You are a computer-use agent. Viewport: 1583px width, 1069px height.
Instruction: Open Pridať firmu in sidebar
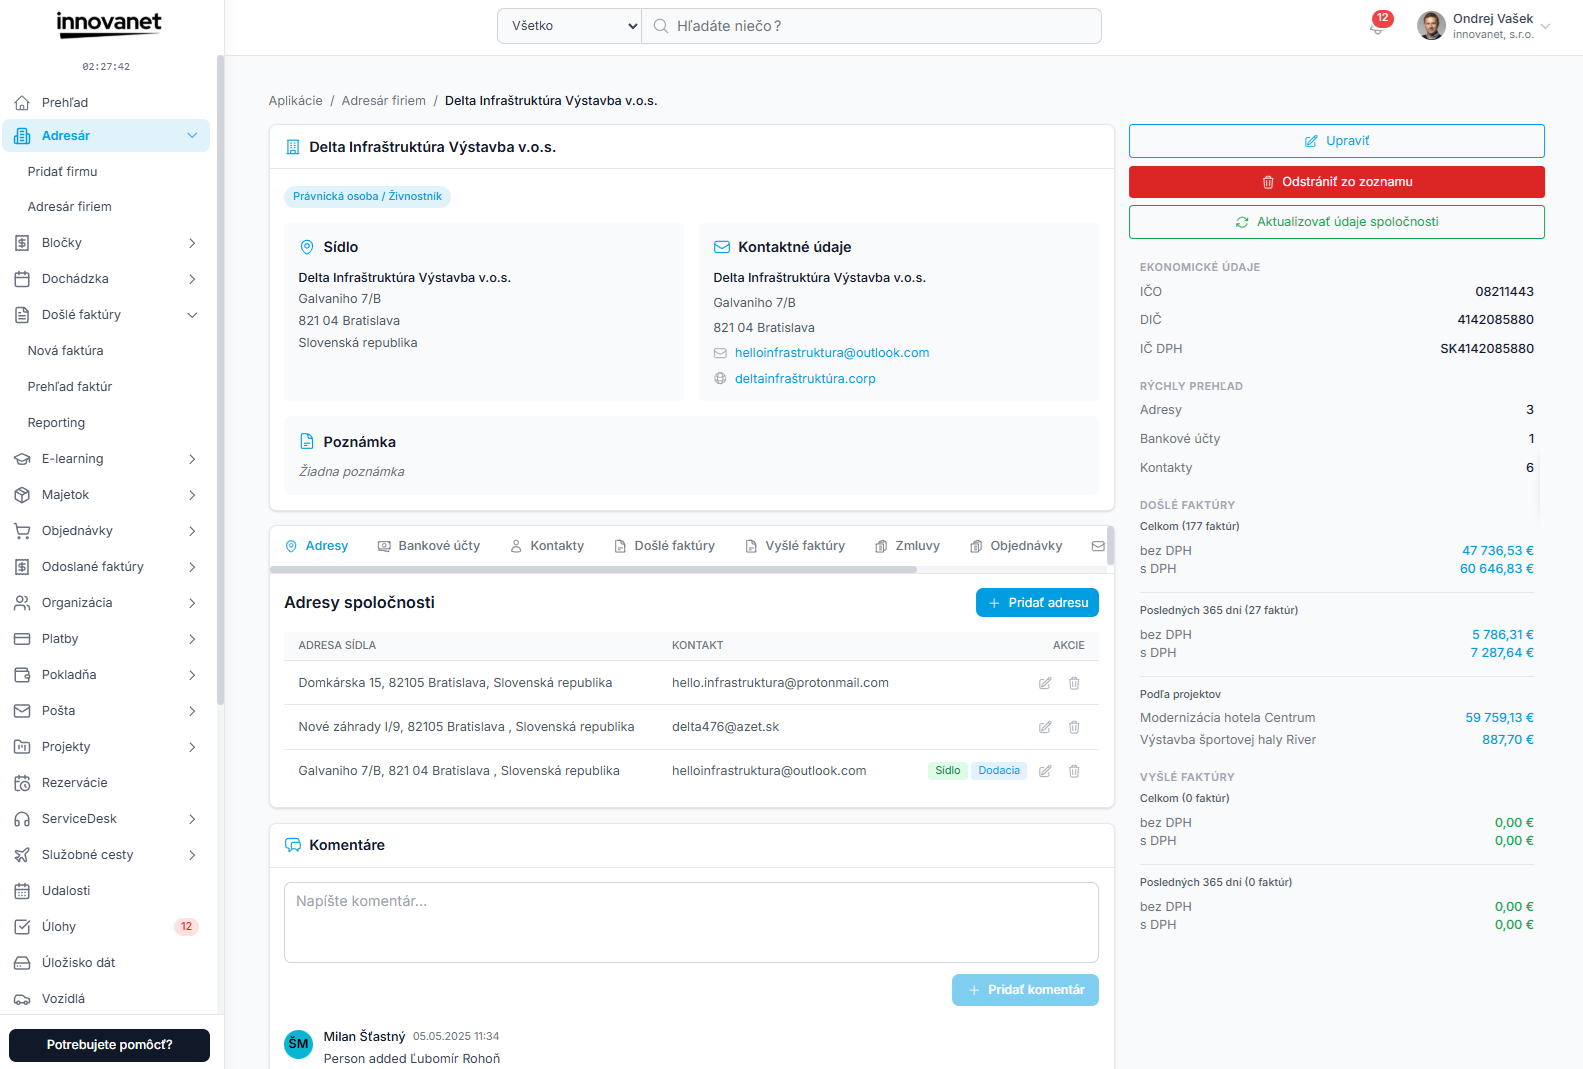pos(63,172)
